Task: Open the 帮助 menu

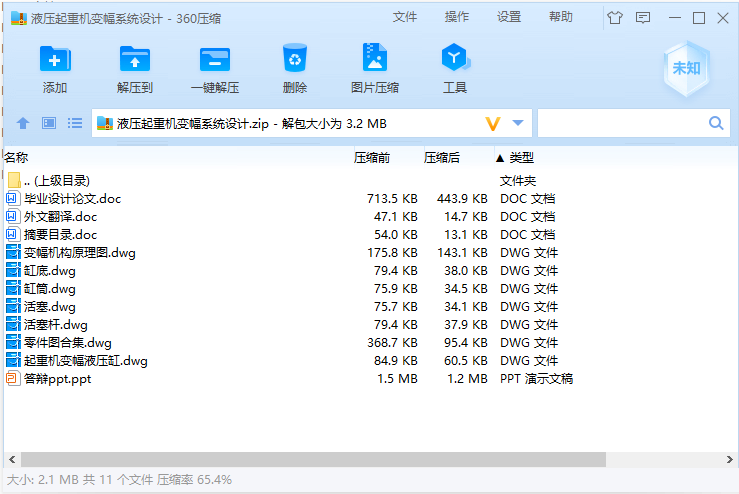Action: pyautogui.click(x=561, y=17)
